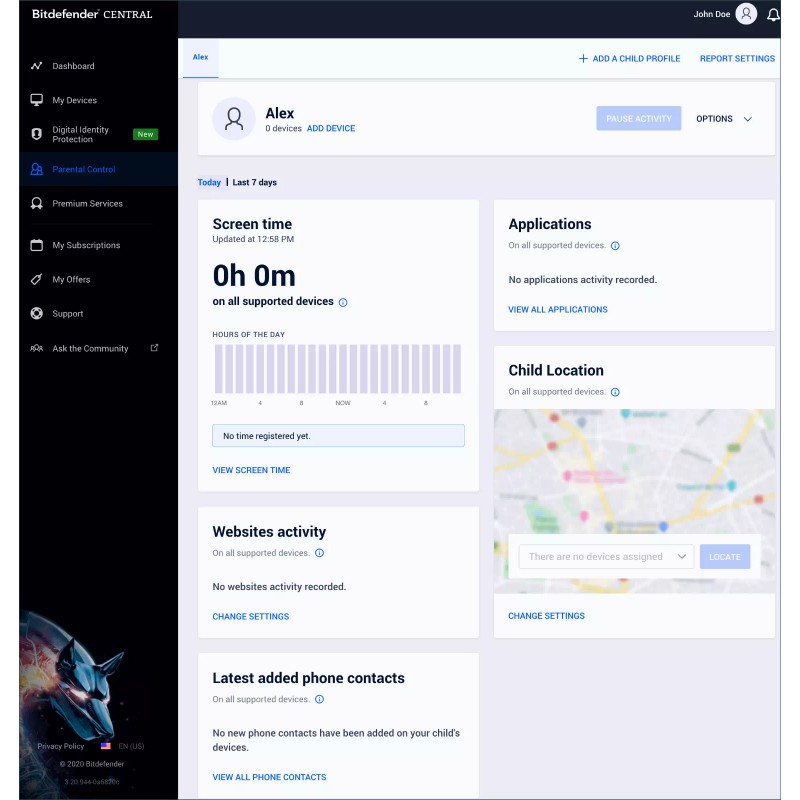The image size is (800, 800).
Task: Expand the Options dropdown for Alex
Action: click(723, 119)
